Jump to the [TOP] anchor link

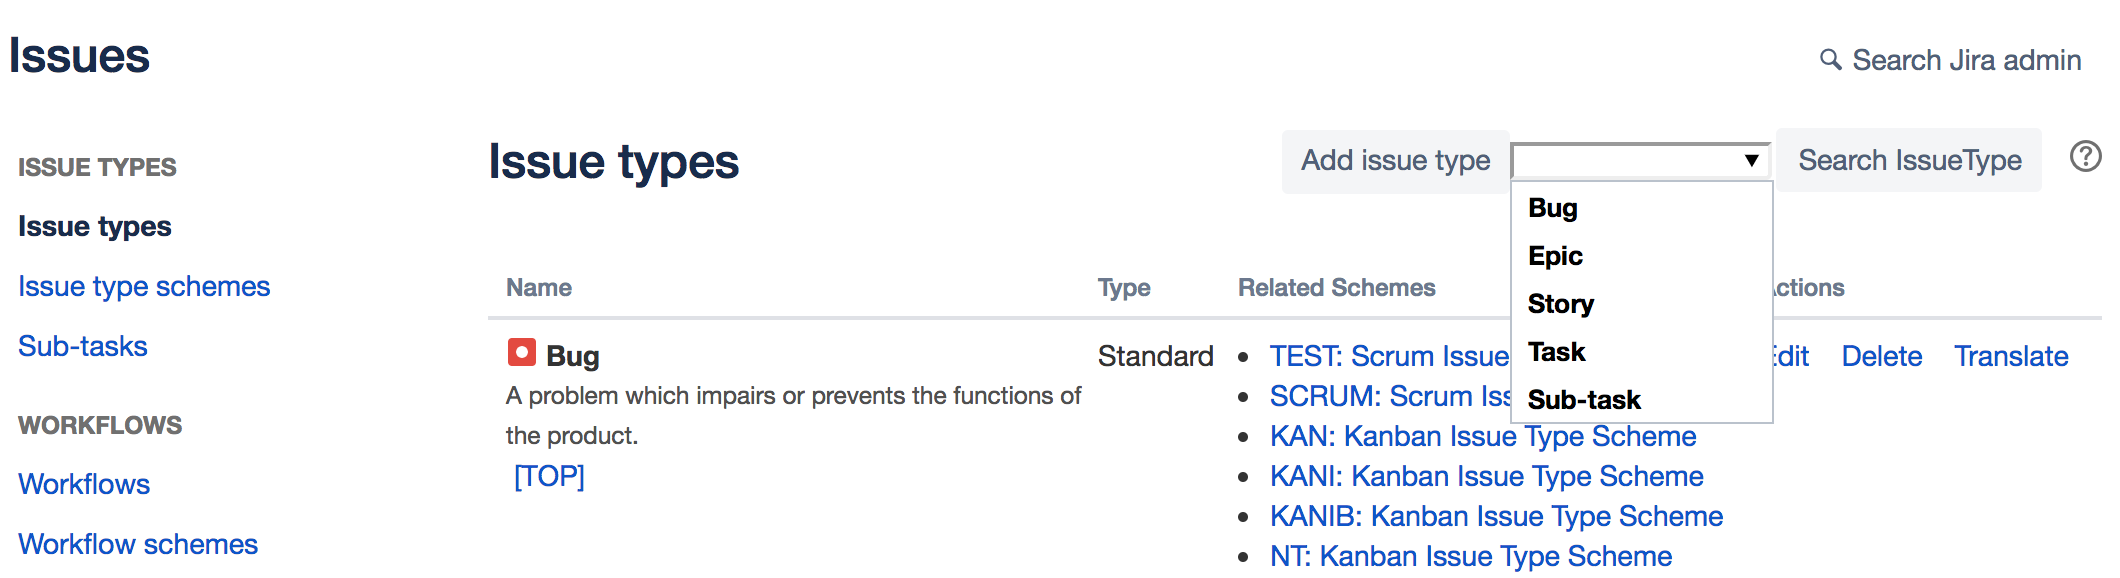(549, 477)
